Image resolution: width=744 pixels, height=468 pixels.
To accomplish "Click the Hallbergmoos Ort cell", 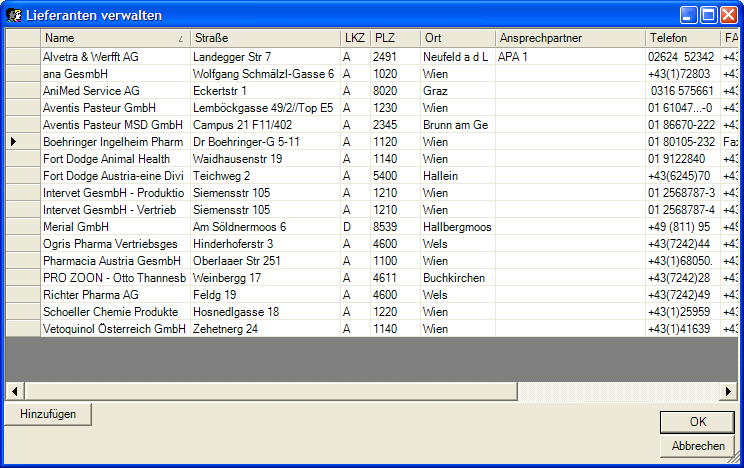I will pos(458,227).
